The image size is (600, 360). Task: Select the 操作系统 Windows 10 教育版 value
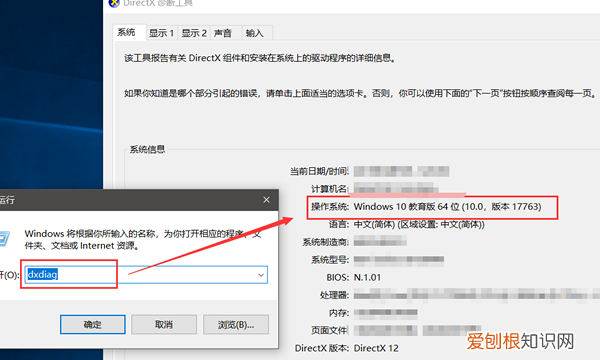[x=447, y=207]
